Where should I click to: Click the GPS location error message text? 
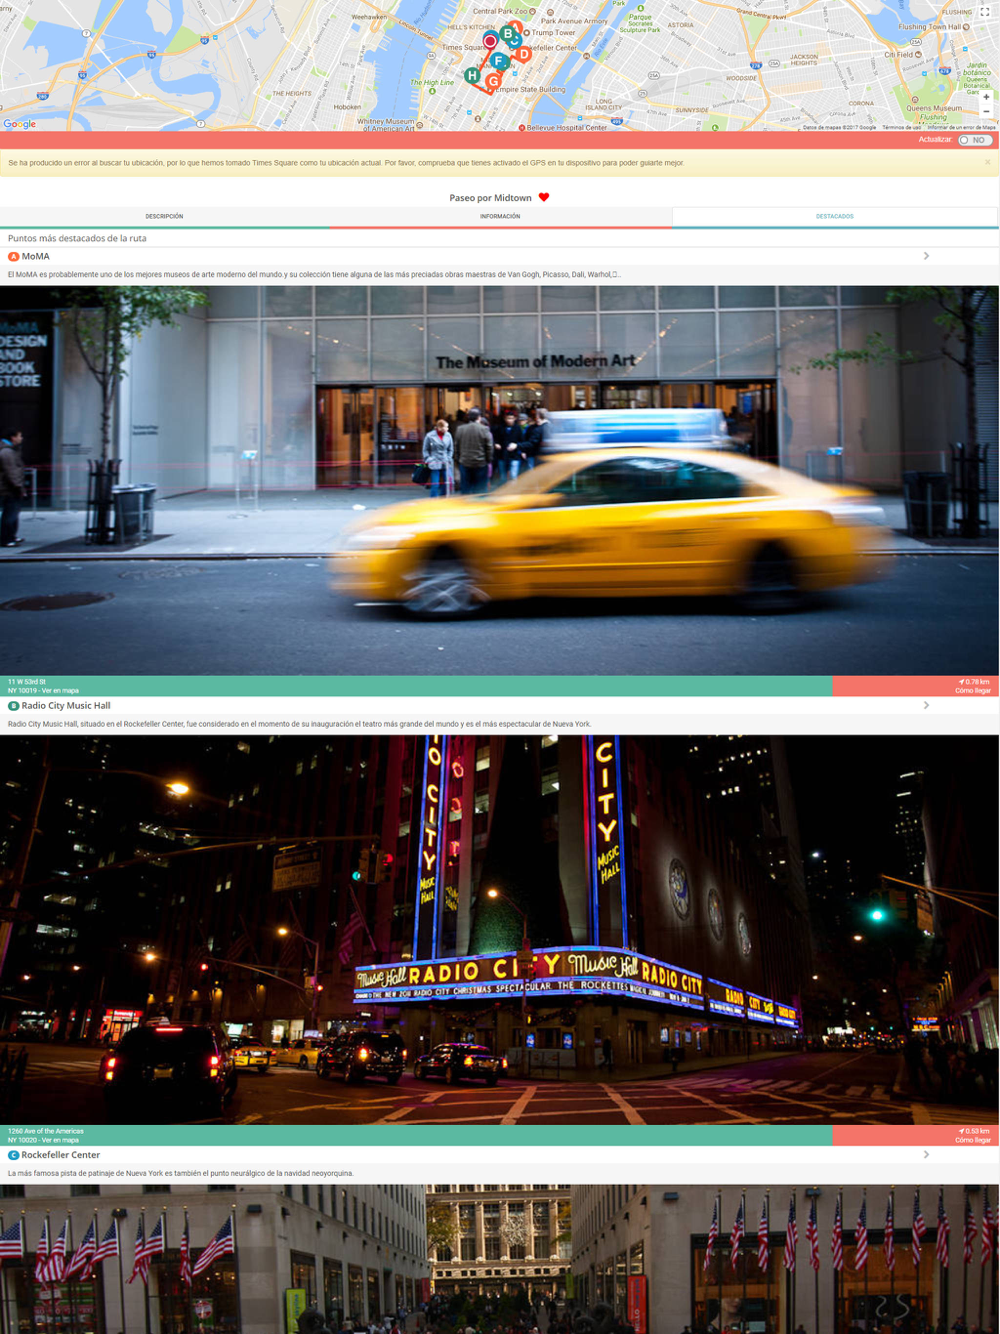point(346,162)
